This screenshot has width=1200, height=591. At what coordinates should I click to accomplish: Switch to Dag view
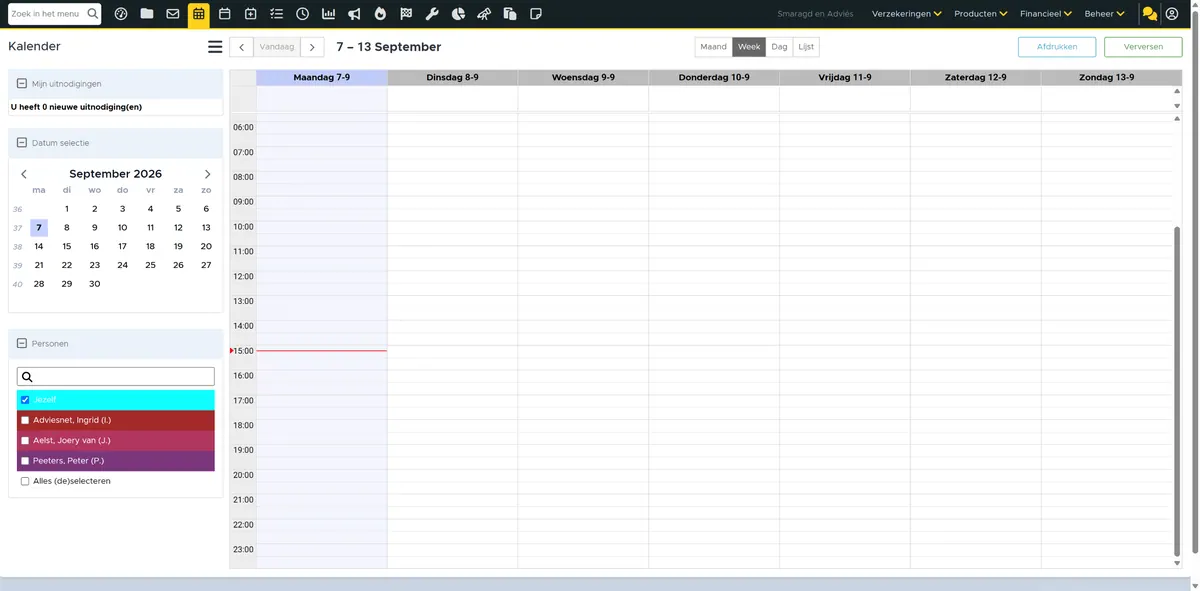pos(779,47)
